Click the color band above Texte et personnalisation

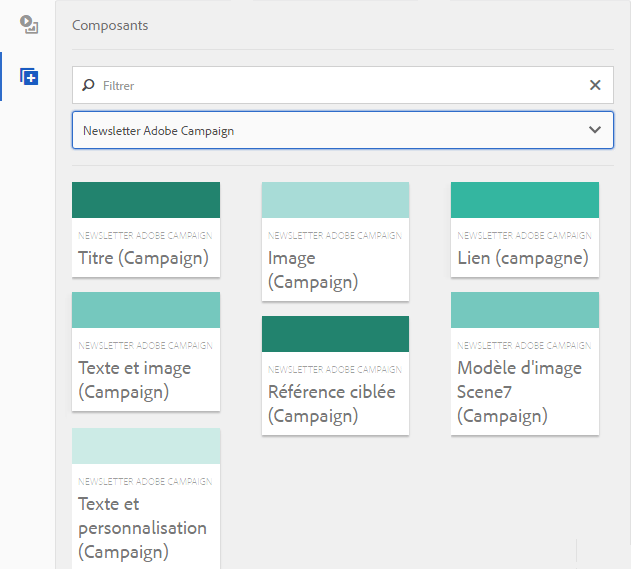pos(146,445)
